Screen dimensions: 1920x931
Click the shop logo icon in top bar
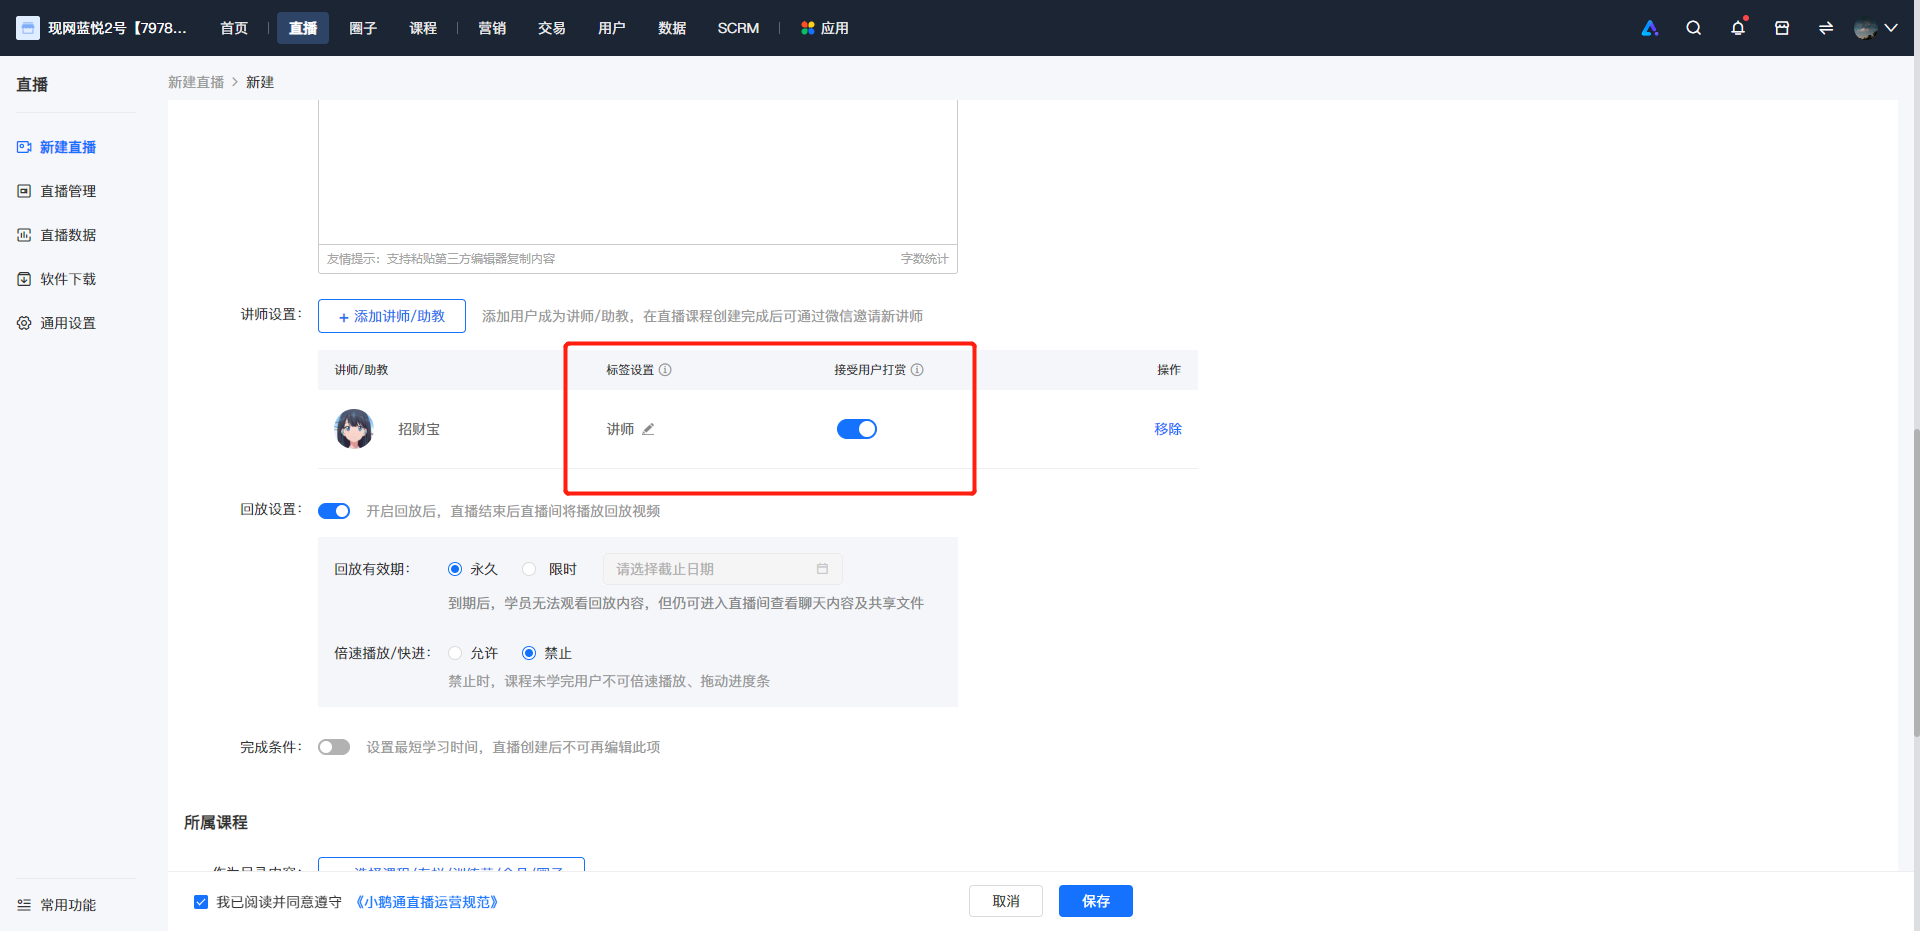28,28
